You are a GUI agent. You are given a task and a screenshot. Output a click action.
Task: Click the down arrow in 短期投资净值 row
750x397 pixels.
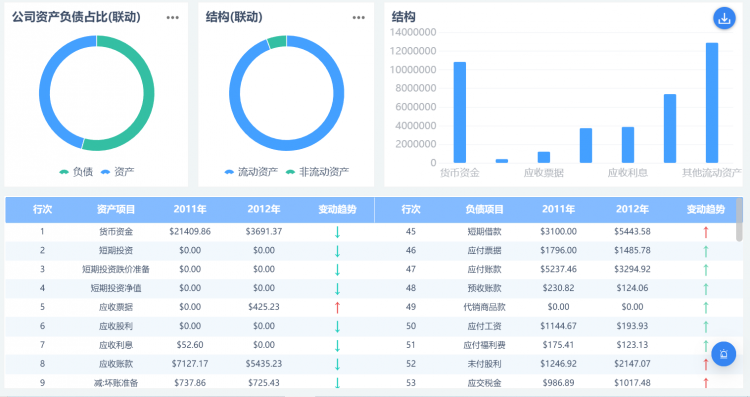tap(337, 288)
